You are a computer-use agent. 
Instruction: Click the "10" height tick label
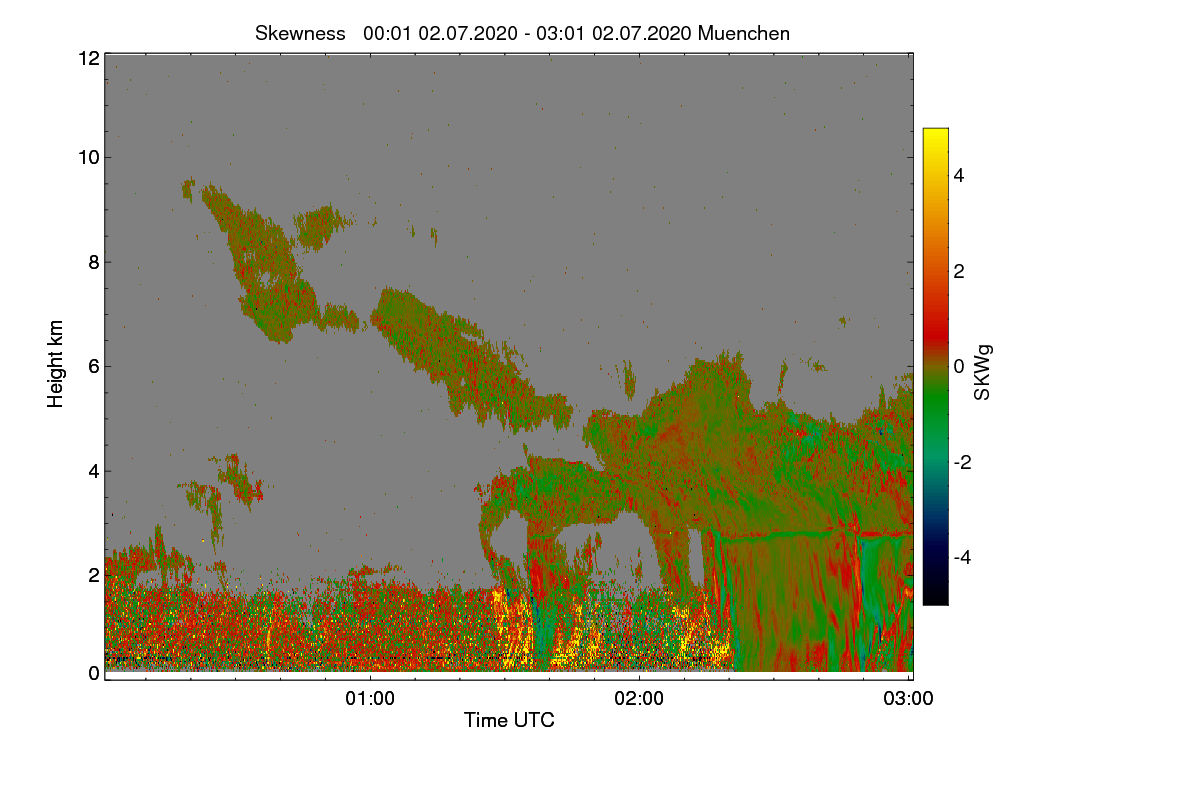88,157
